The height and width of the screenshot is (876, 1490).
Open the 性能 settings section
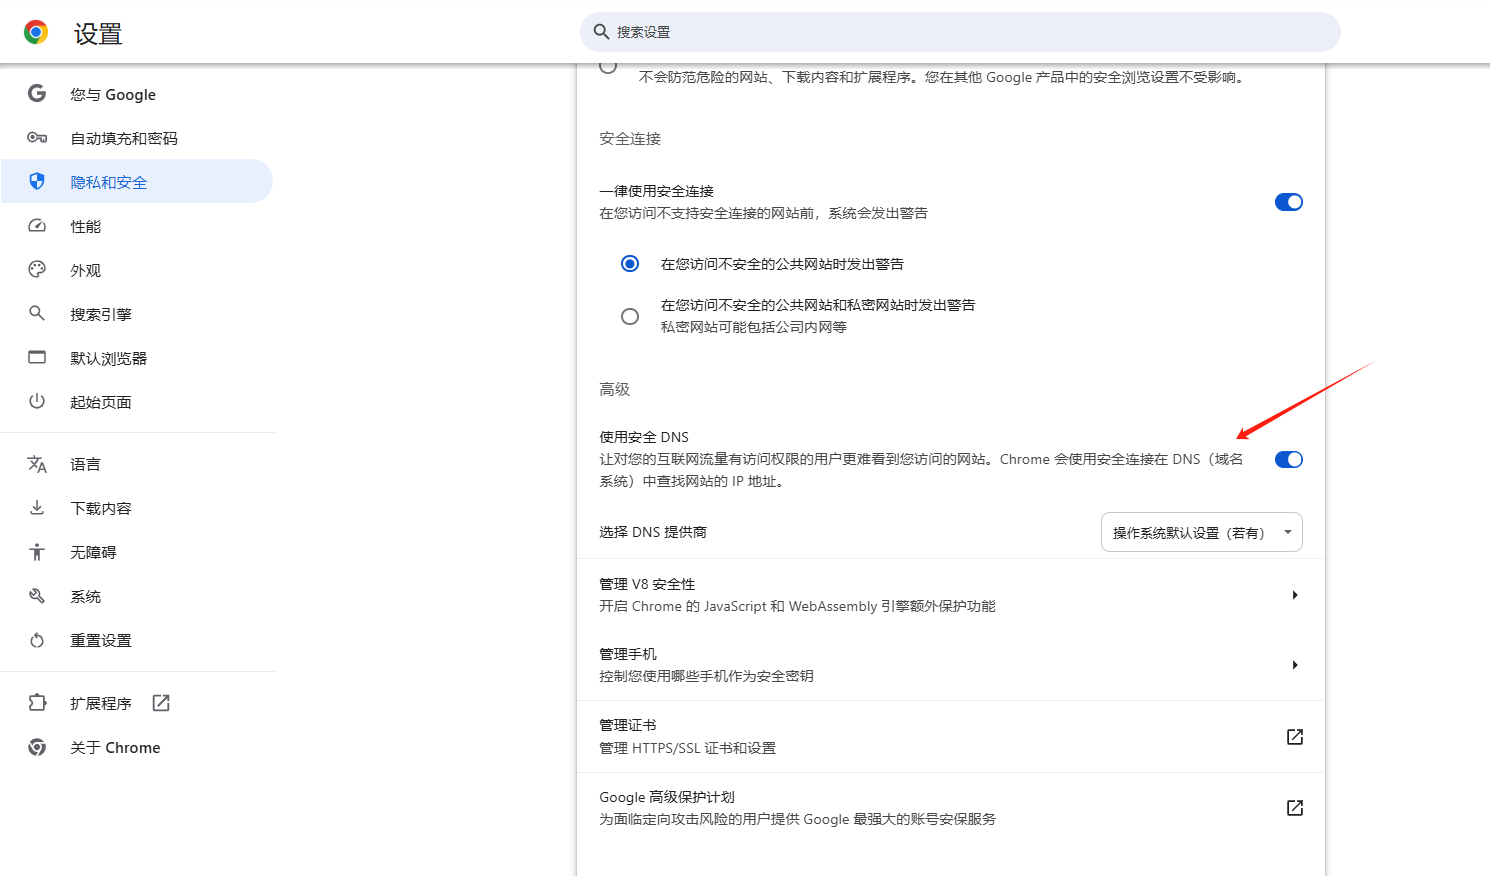click(x=137, y=226)
